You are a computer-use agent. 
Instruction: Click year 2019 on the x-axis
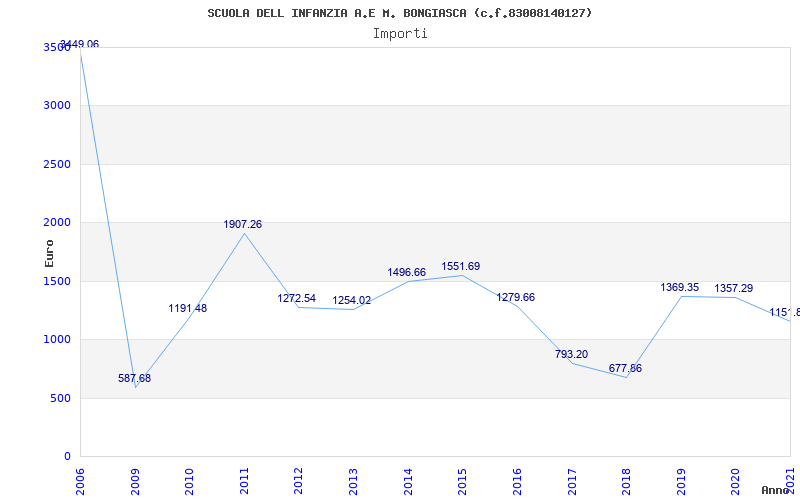pos(681,481)
